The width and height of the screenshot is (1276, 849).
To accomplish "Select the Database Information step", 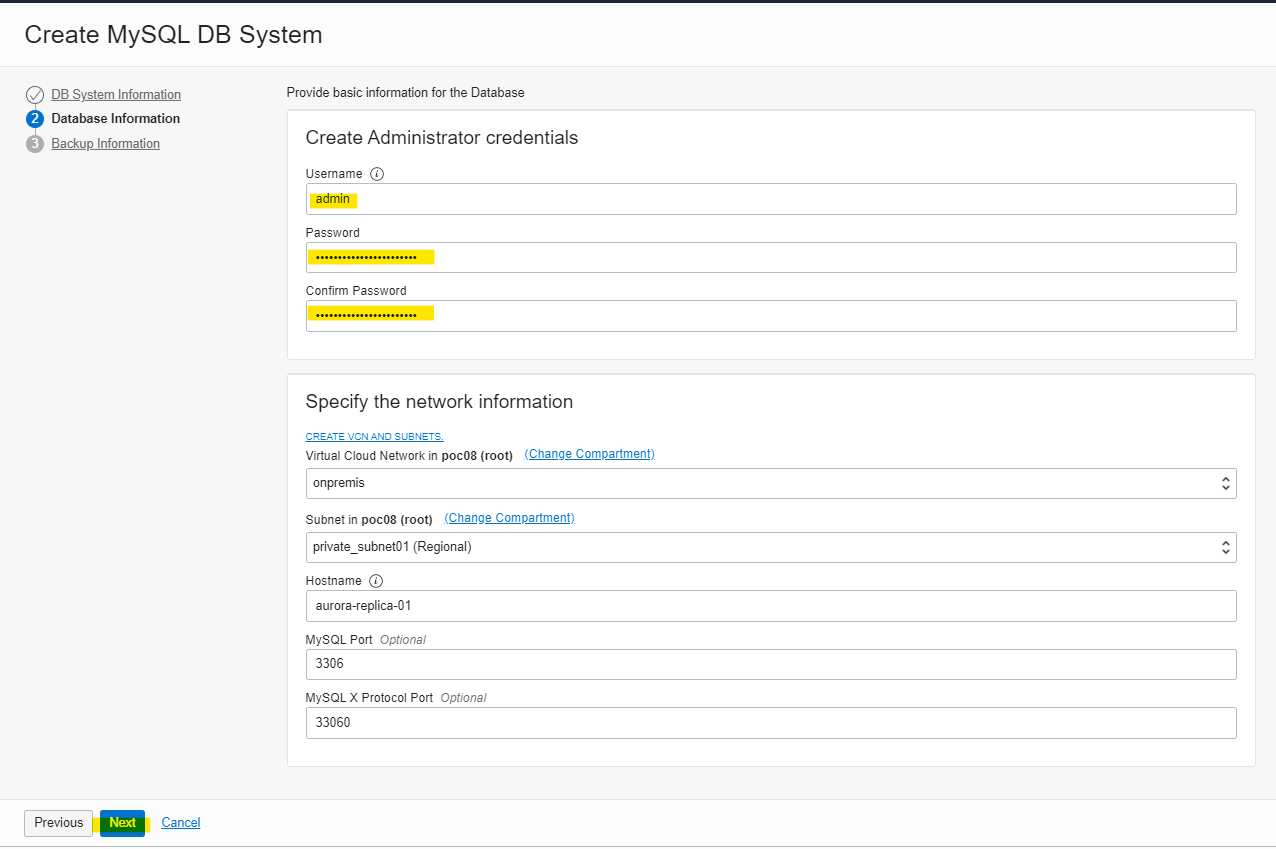I will [x=116, y=119].
